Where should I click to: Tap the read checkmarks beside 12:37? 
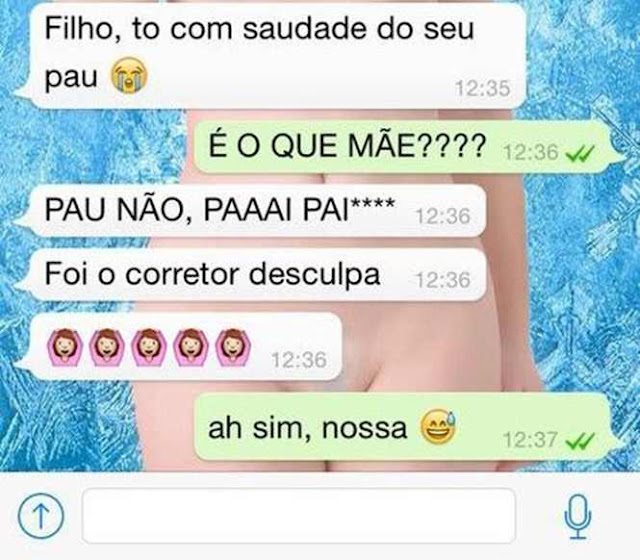[580, 441]
